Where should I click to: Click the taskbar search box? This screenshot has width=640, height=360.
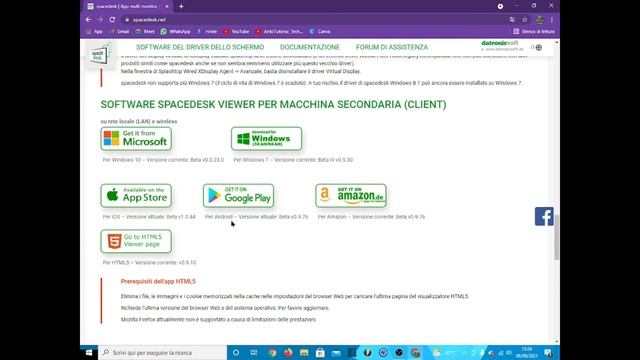tap(162, 352)
